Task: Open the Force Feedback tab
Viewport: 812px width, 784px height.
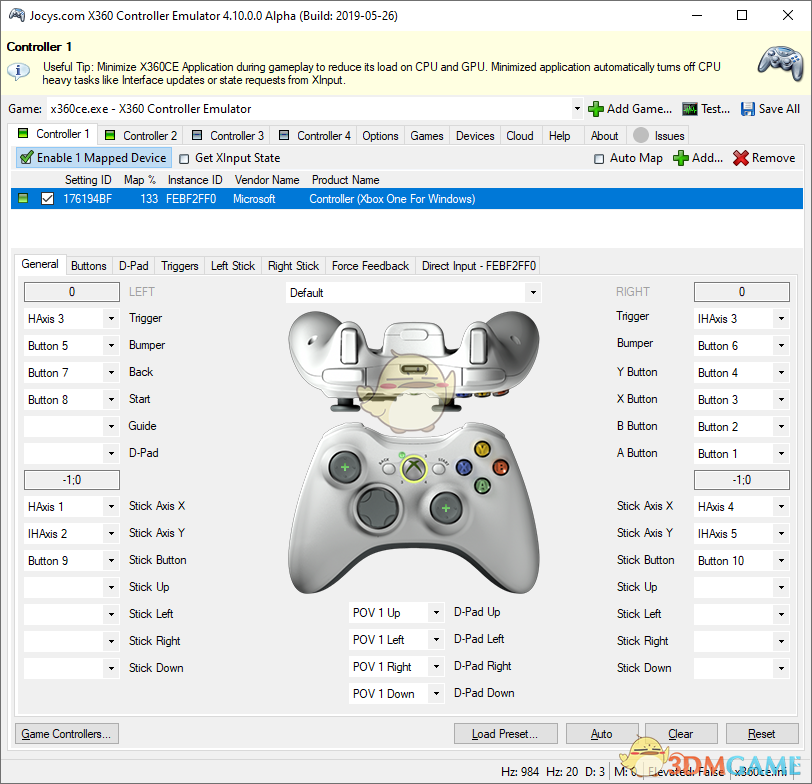Action: (370, 265)
